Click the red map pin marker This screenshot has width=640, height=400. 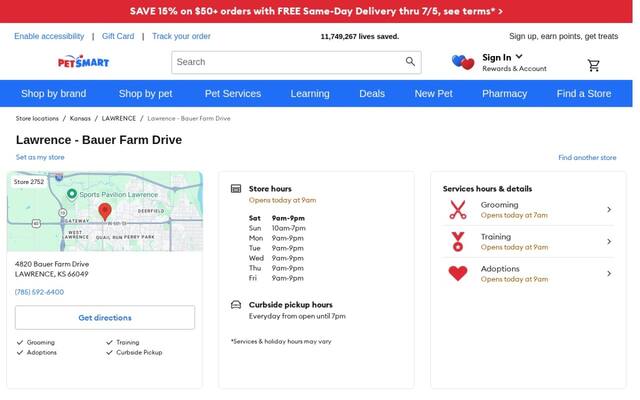[105, 212]
